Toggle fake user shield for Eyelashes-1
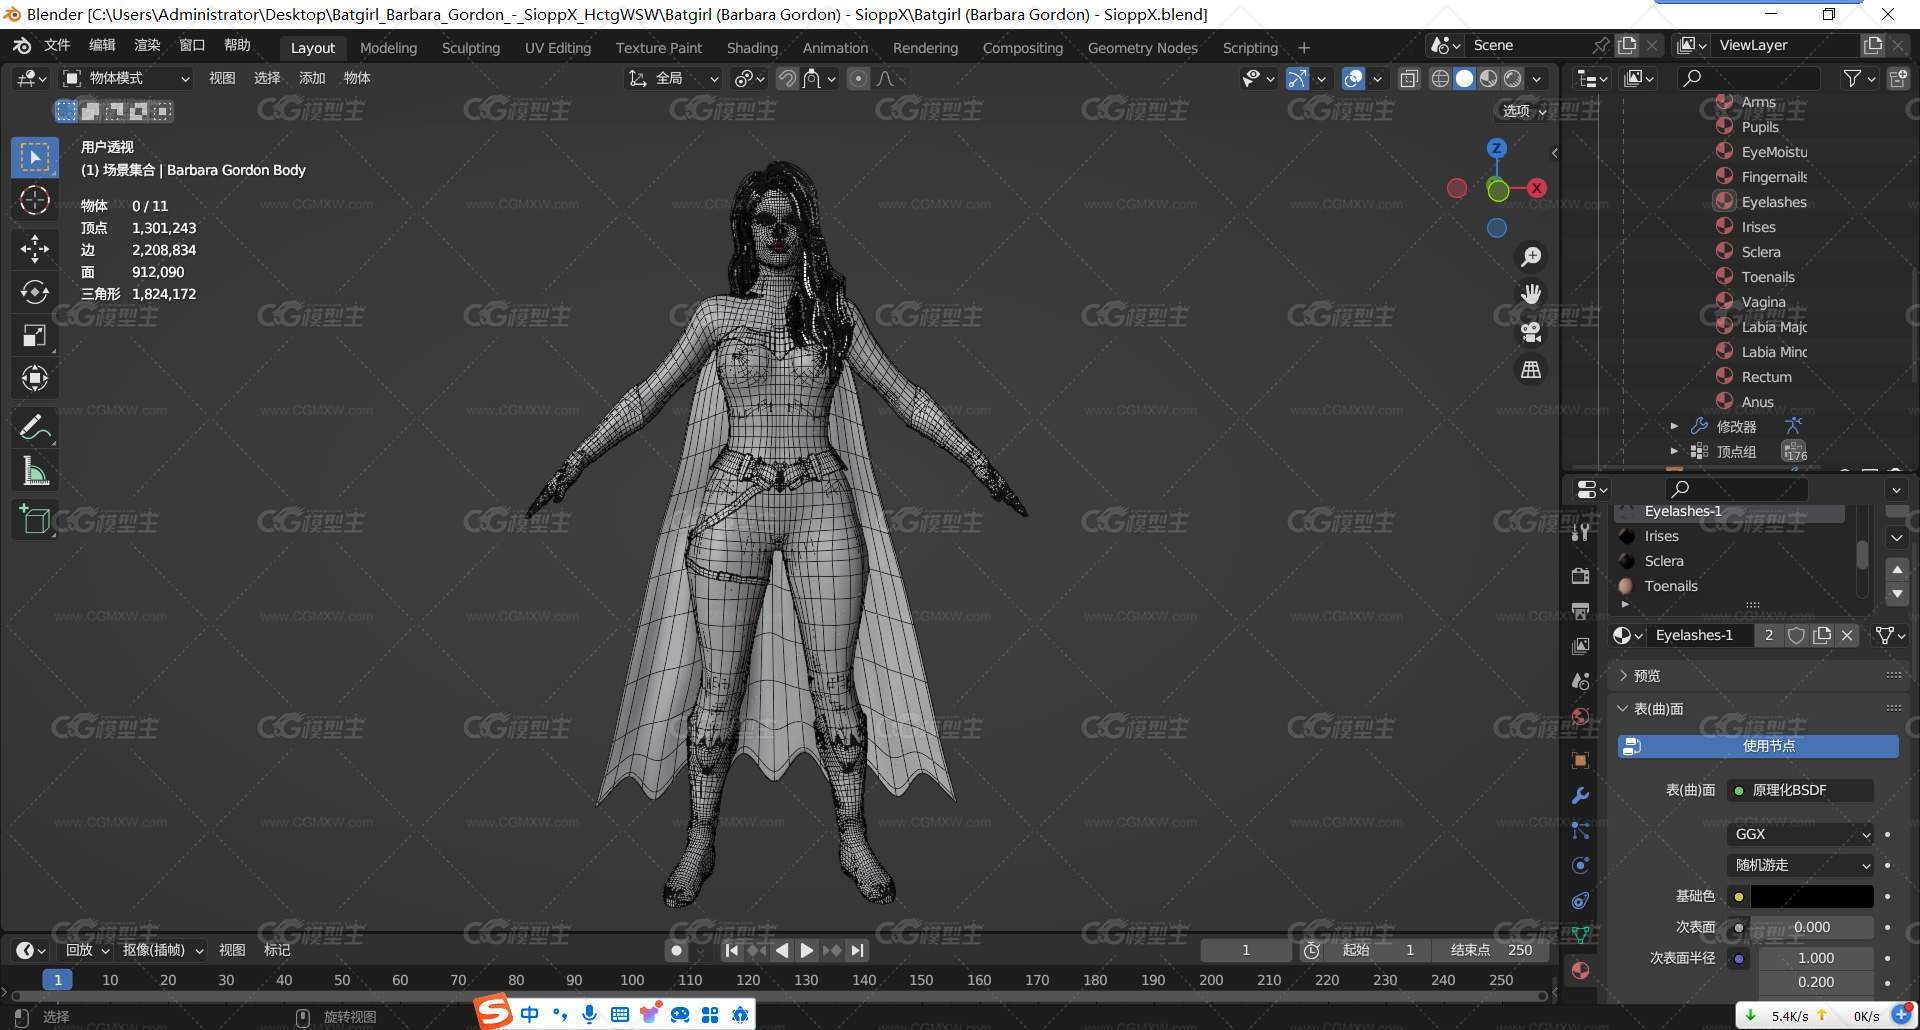Screen dimensions: 1920x1030 (1796, 635)
